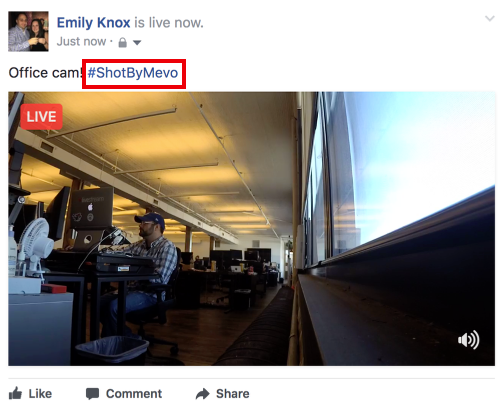Screen dimensions: 501x409
Task: Open Emily Knox's profile picture
Action: click(28, 31)
